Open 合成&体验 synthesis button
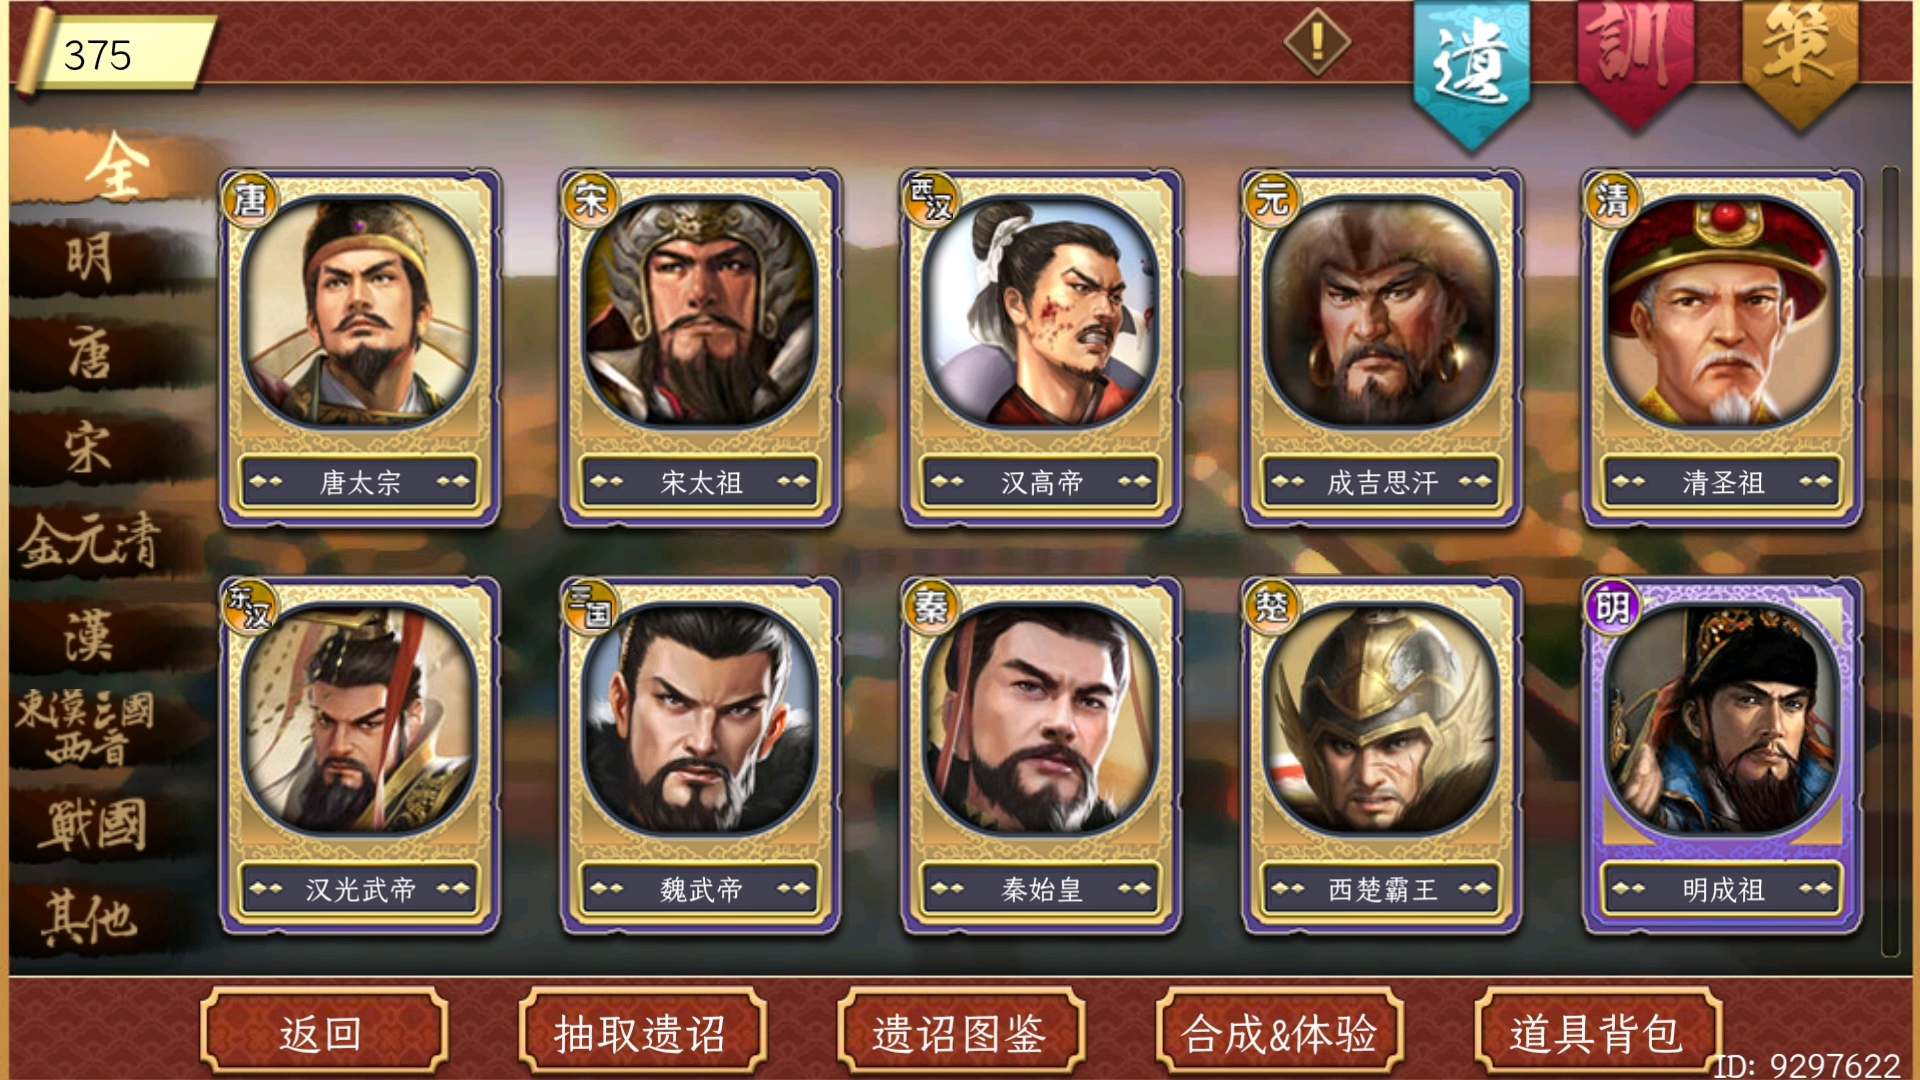The image size is (1920, 1080). tap(1280, 1031)
